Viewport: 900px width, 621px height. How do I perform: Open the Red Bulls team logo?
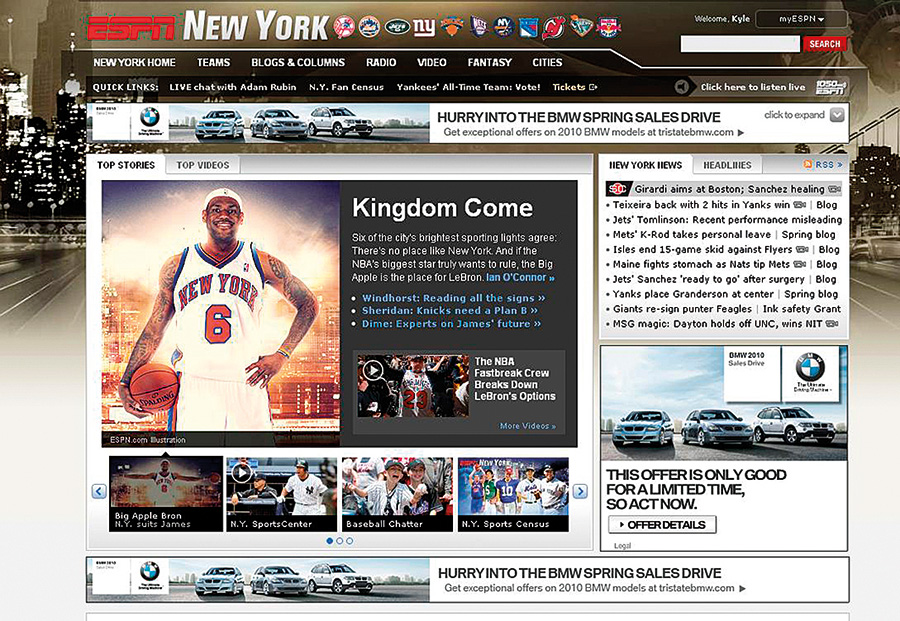click(x=608, y=27)
